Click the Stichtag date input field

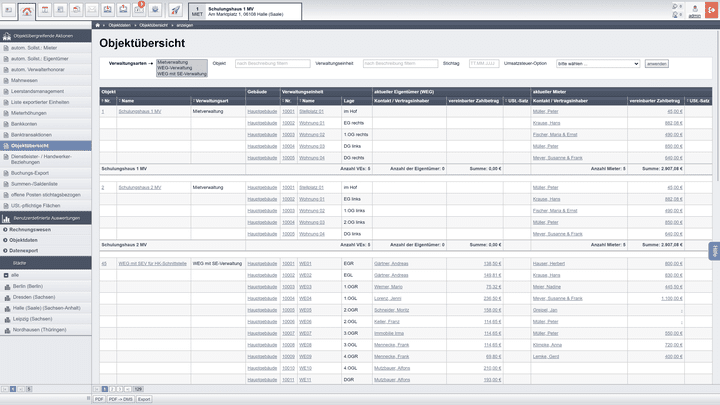(484, 63)
